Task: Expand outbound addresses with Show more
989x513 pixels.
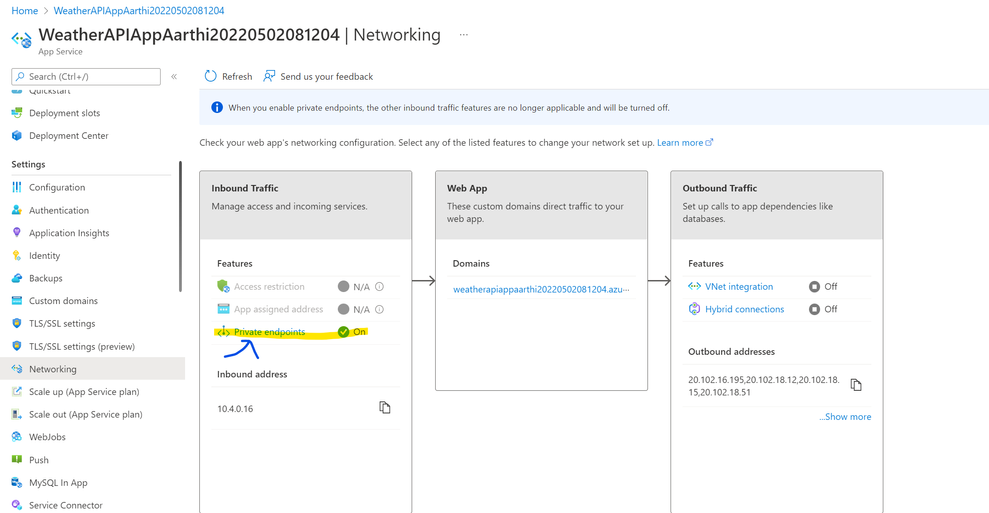Action: tap(845, 416)
